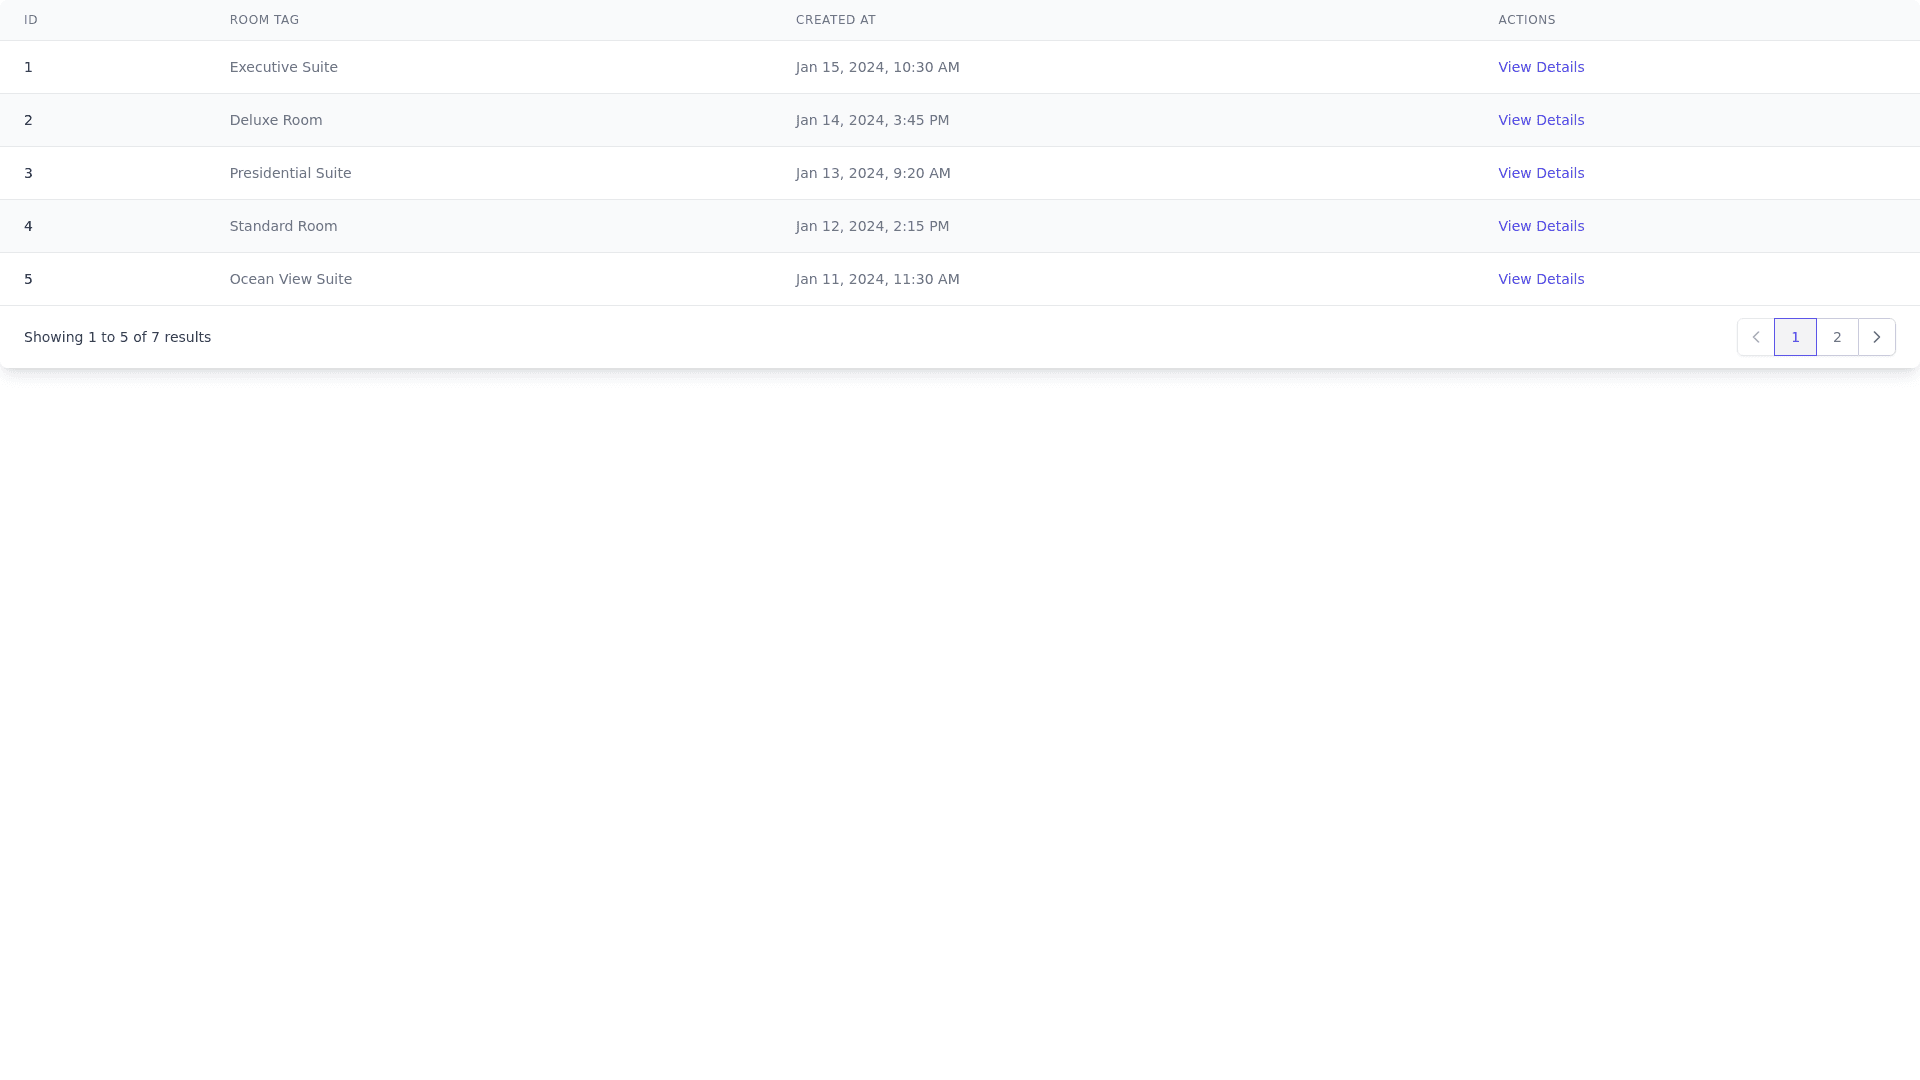1920x1080 pixels.
Task: Open View Details for Ocean View Suite
Action: 1541,279
